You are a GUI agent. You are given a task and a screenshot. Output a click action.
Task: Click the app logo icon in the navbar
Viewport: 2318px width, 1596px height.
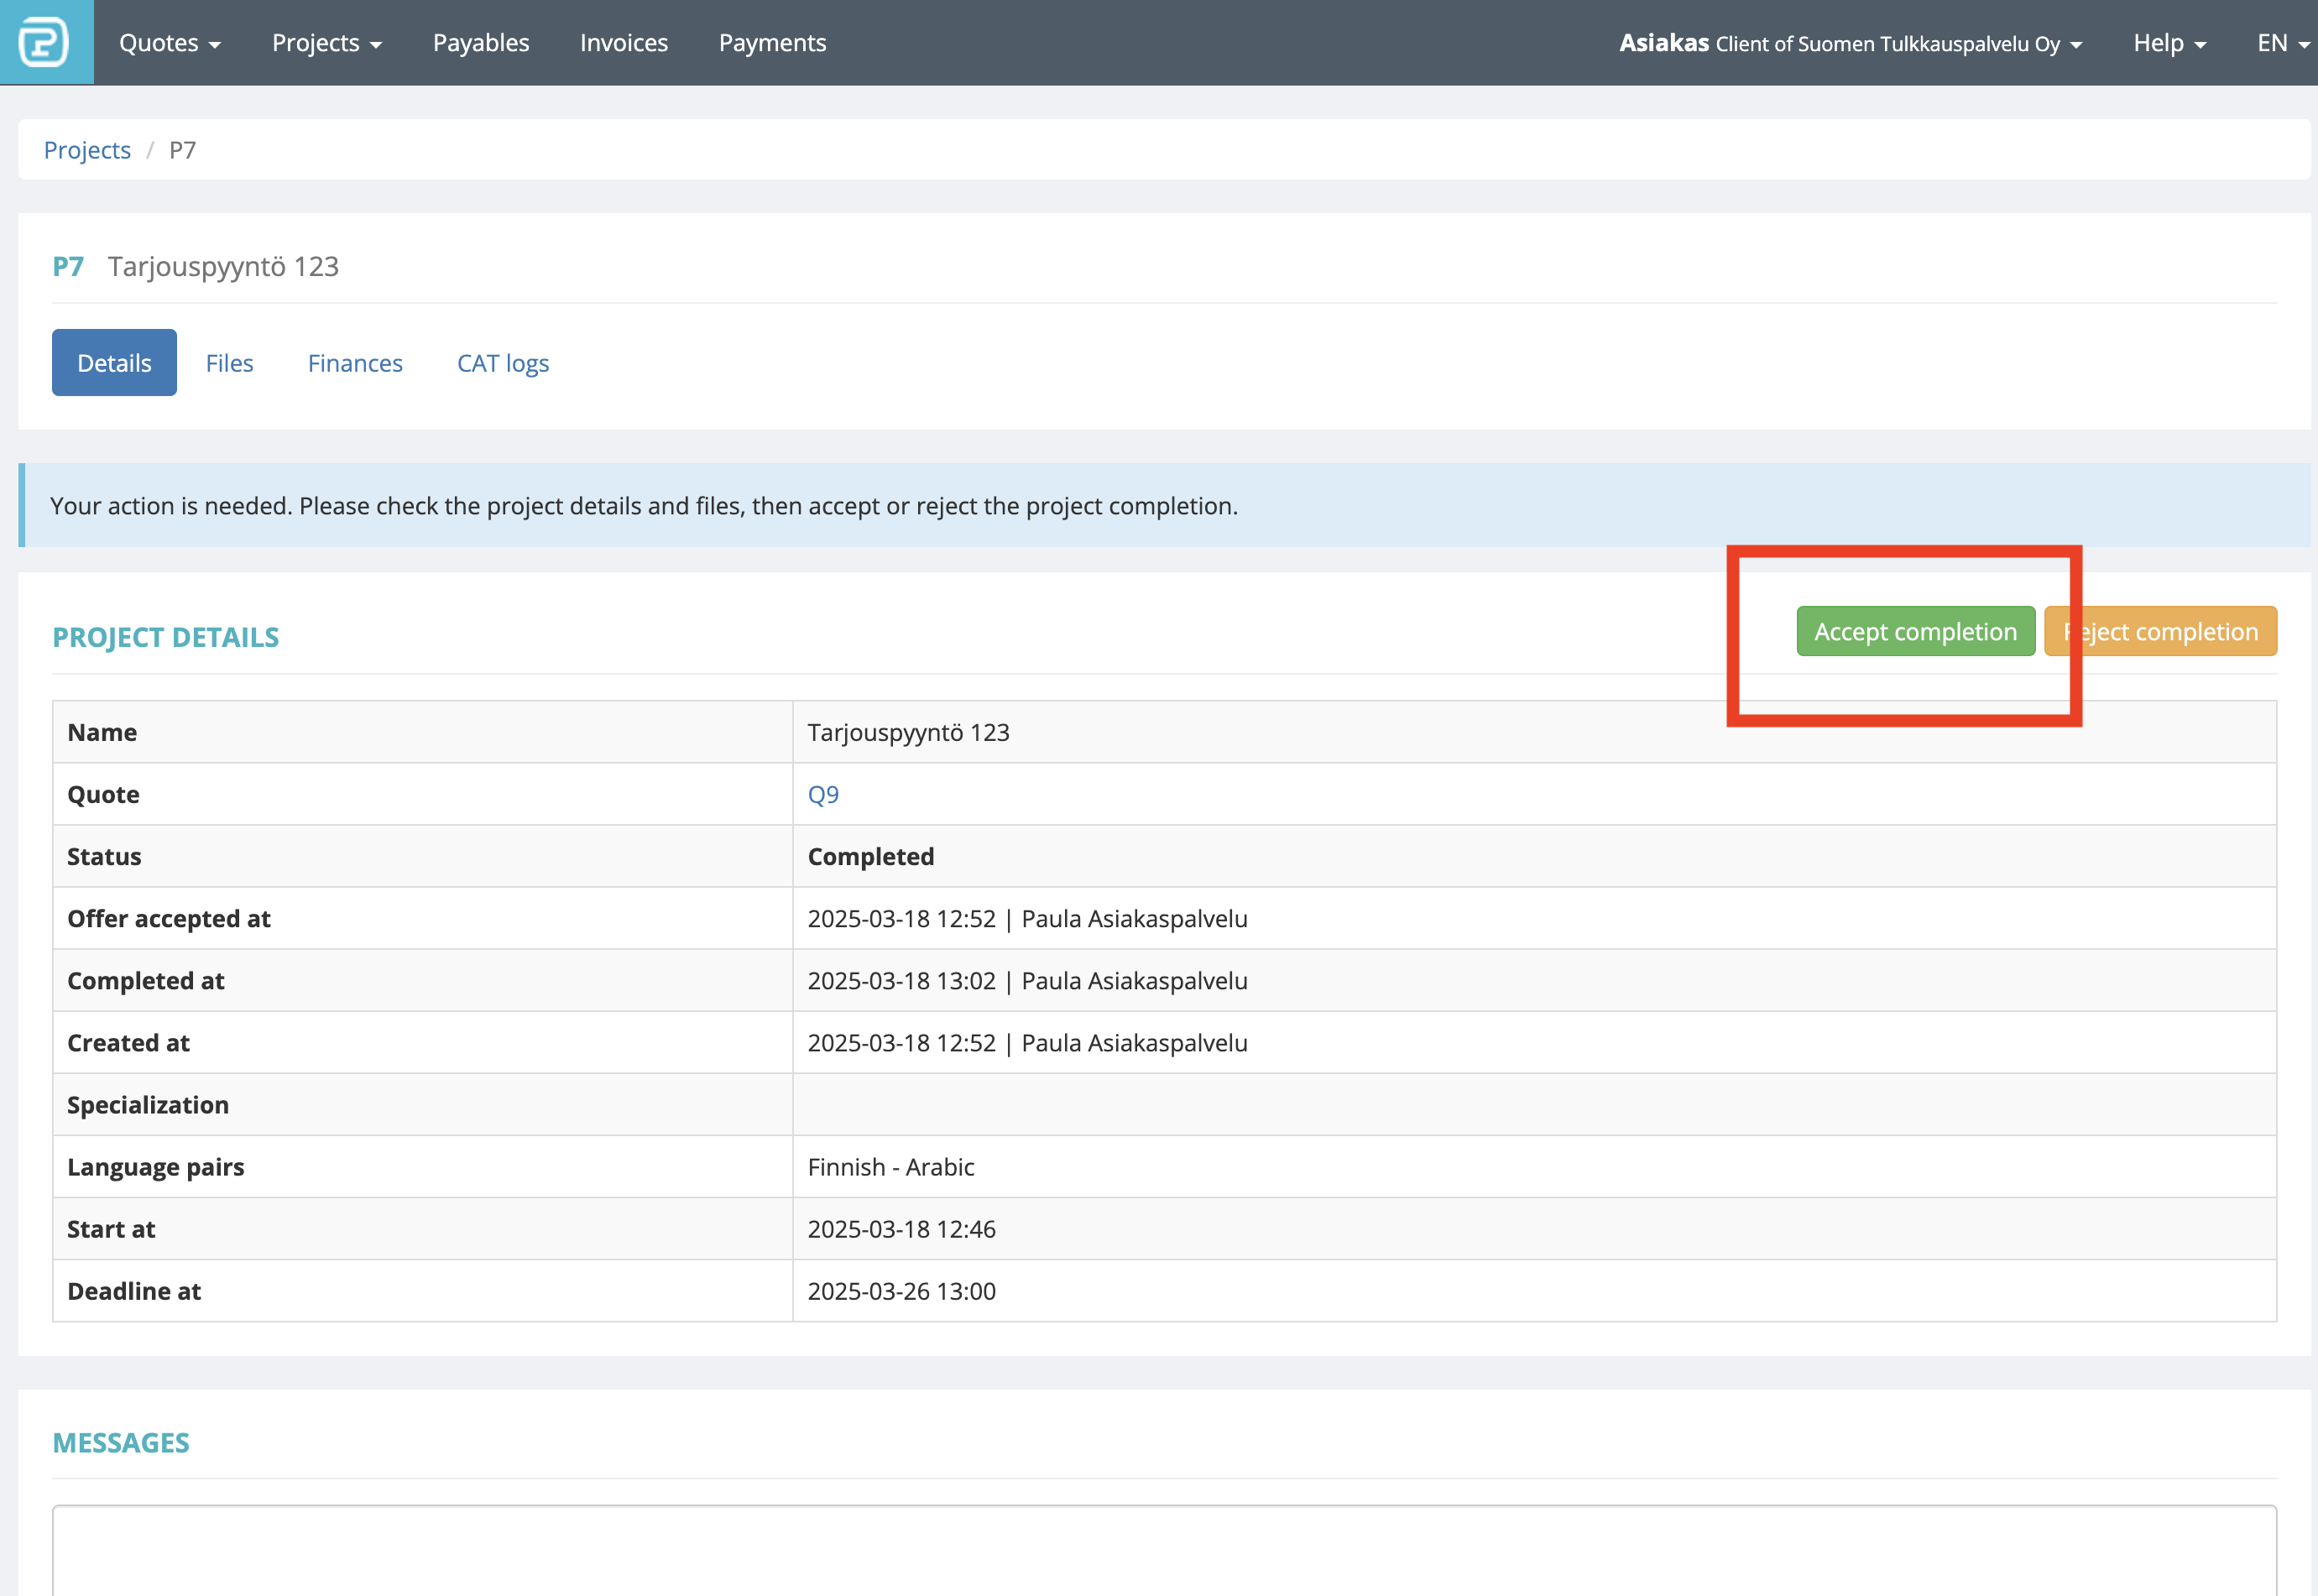click(46, 42)
